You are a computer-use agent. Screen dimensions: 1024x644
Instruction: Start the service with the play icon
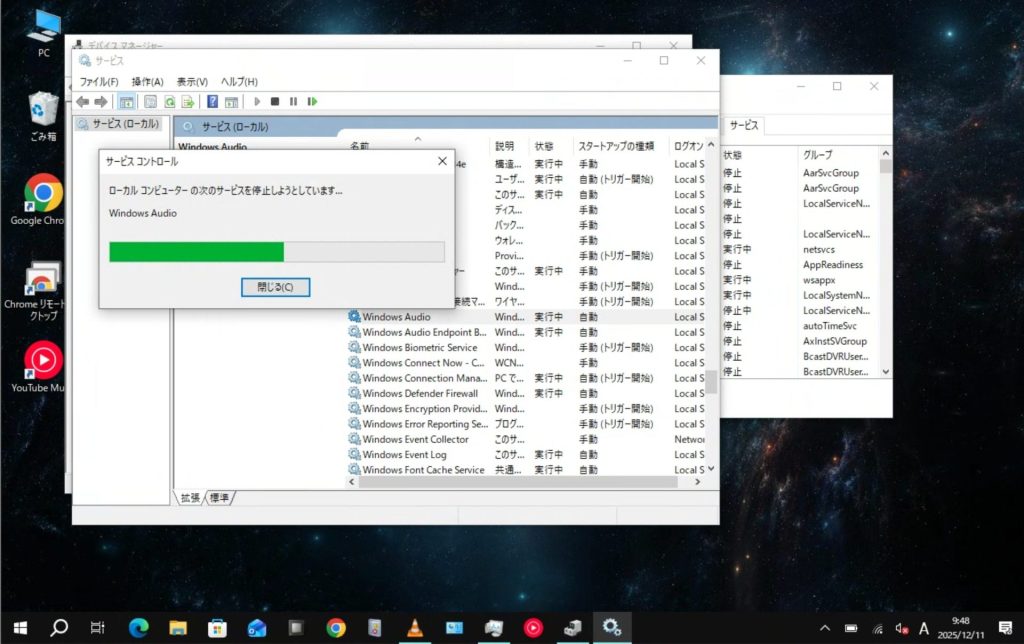pos(258,101)
